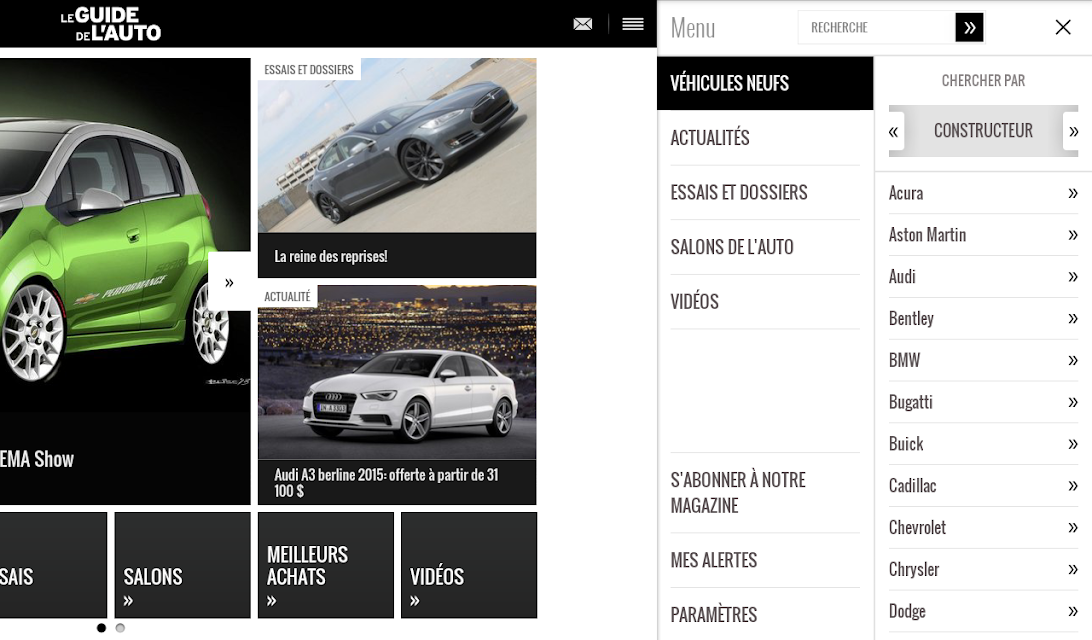Open PARAMÈTRES menu item
The image size is (1092, 640).
click(765, 614)
